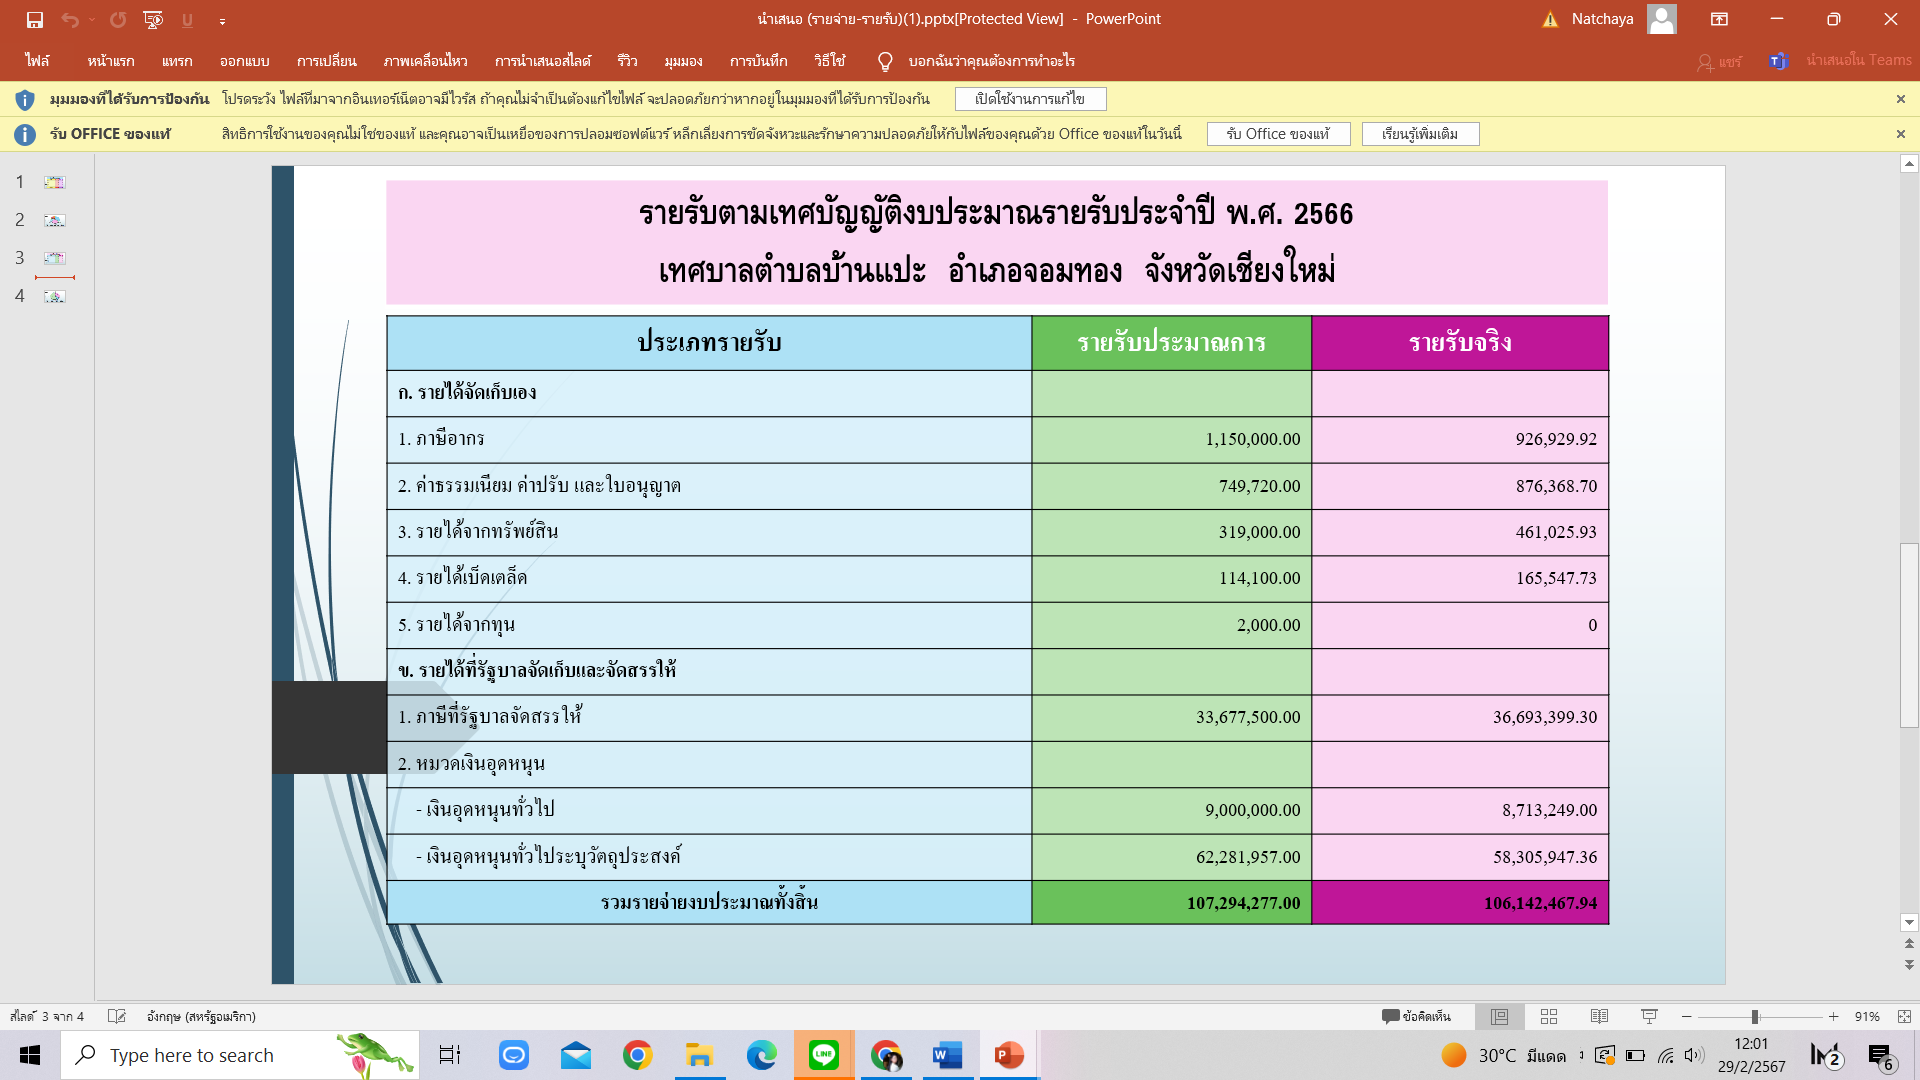This screenshot has width=1920, height=1080.
Task: Click the zoom slider handle in the status bar
Action: [1754, 1016]
